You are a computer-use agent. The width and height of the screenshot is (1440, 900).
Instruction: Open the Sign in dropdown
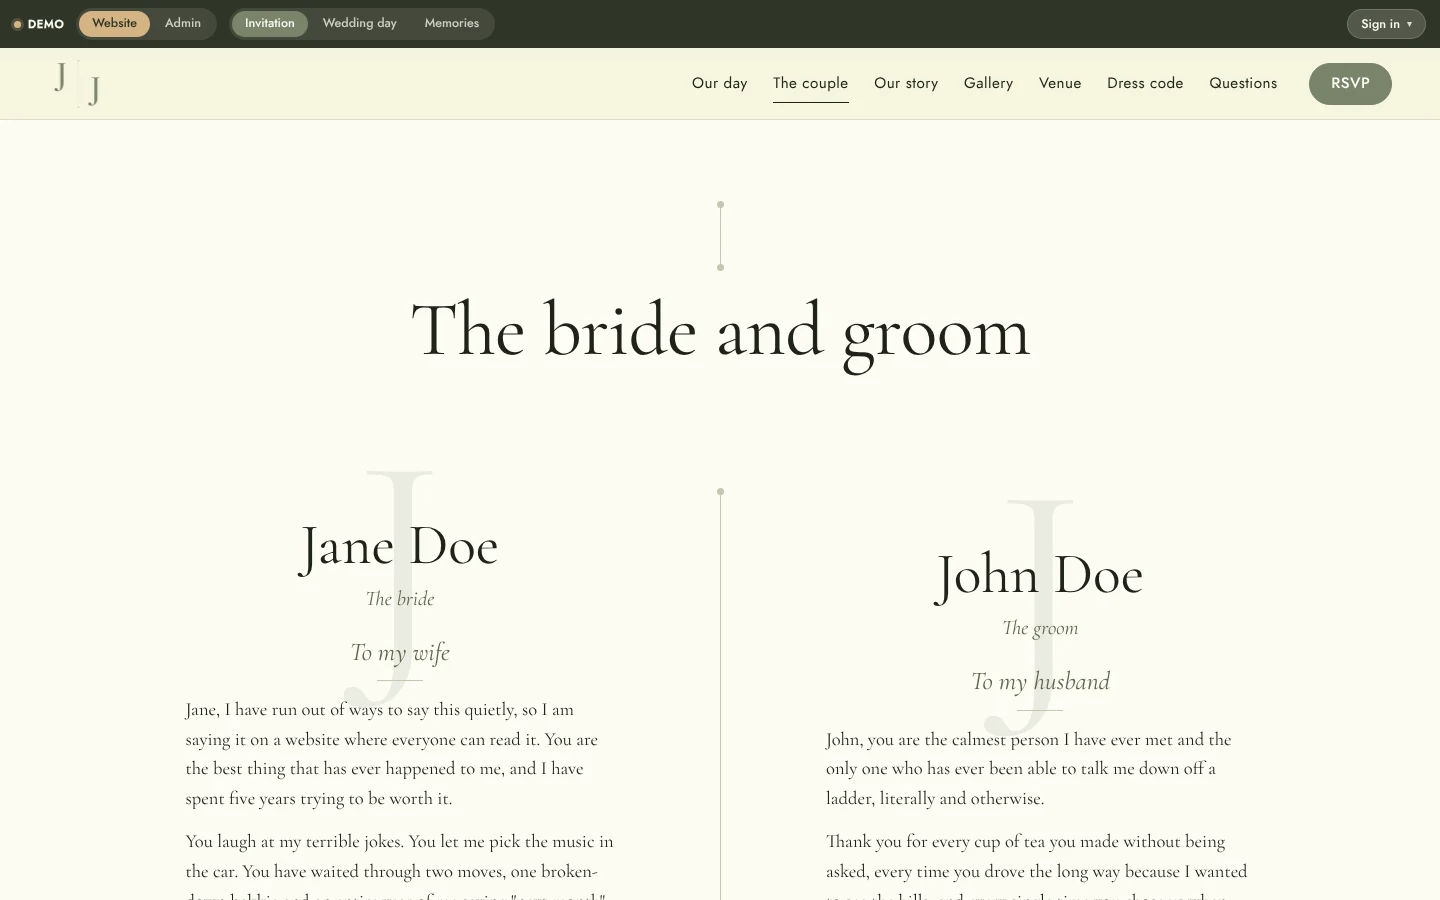(x=1386, y=24)
